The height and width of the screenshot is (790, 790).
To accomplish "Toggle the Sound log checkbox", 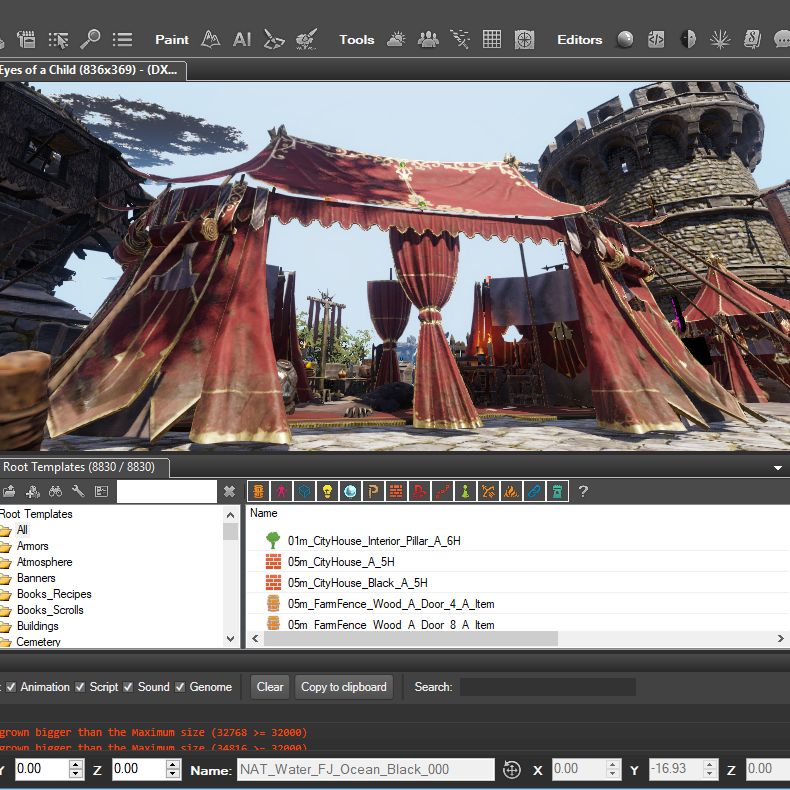I will 128,687.
